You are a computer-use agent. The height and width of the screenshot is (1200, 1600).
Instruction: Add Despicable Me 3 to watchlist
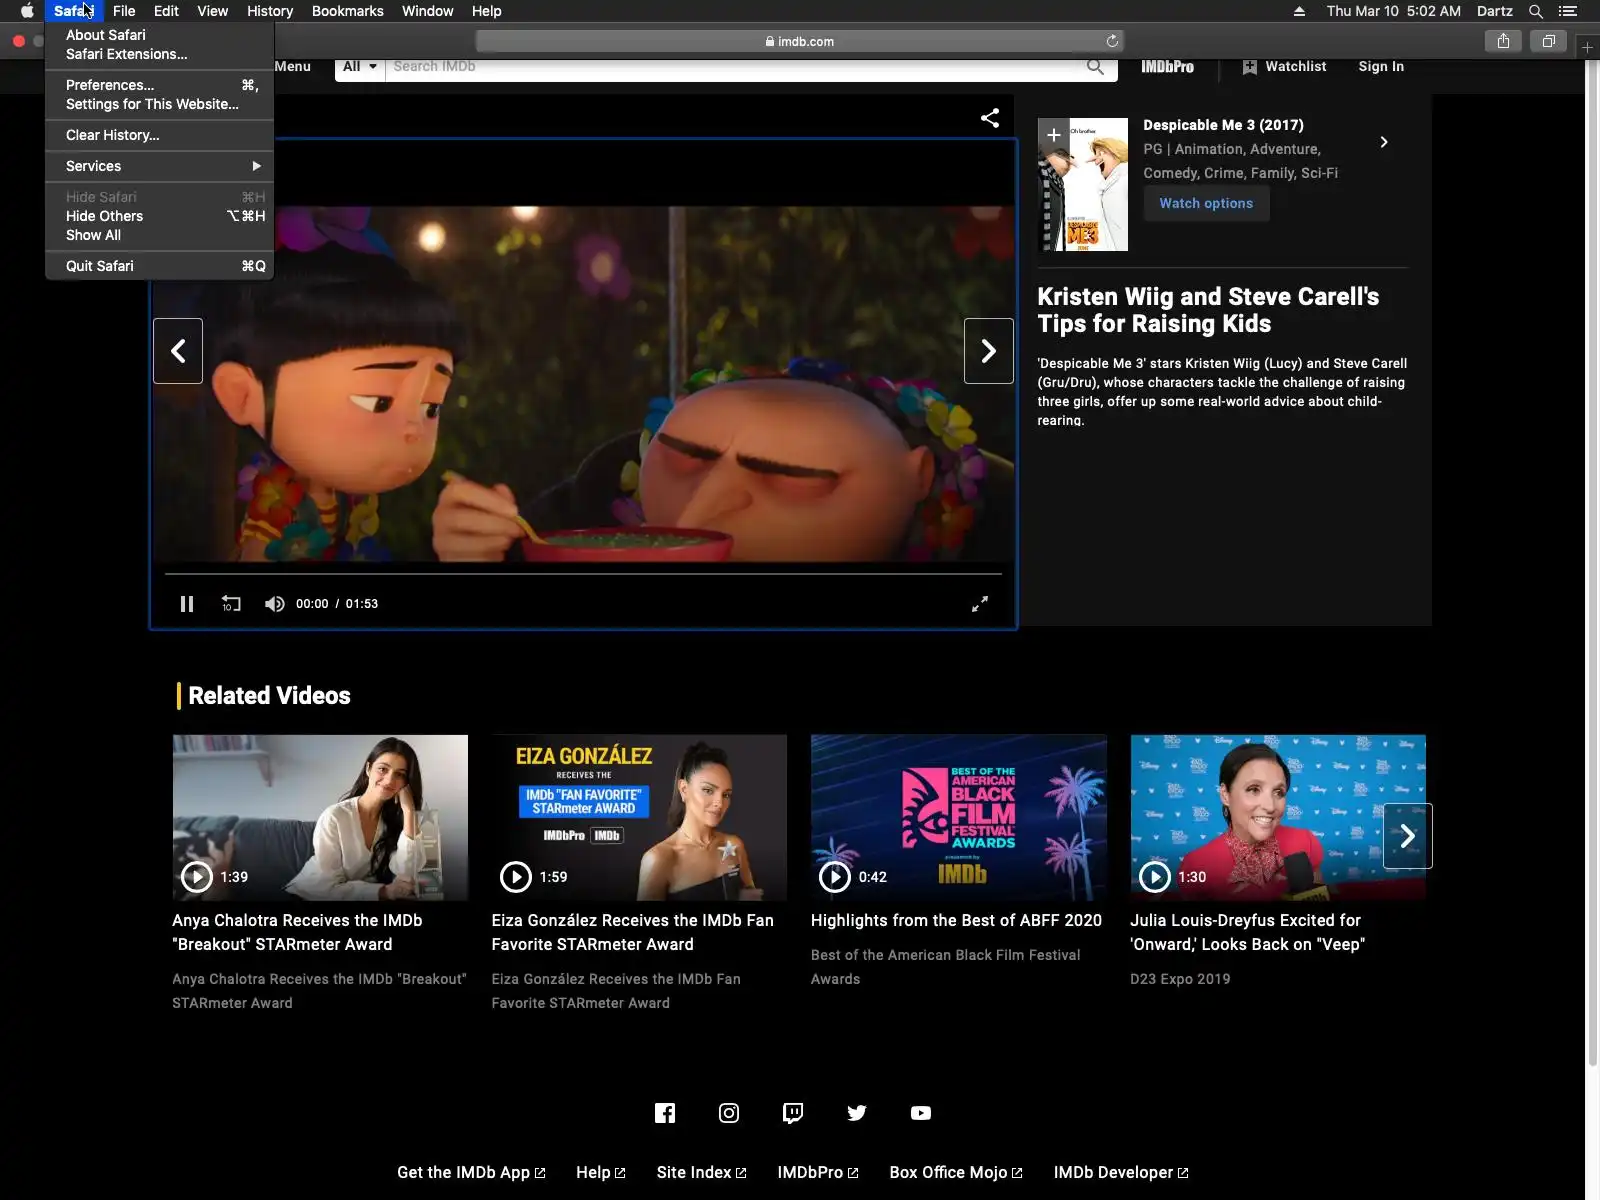pos(1053,134)
